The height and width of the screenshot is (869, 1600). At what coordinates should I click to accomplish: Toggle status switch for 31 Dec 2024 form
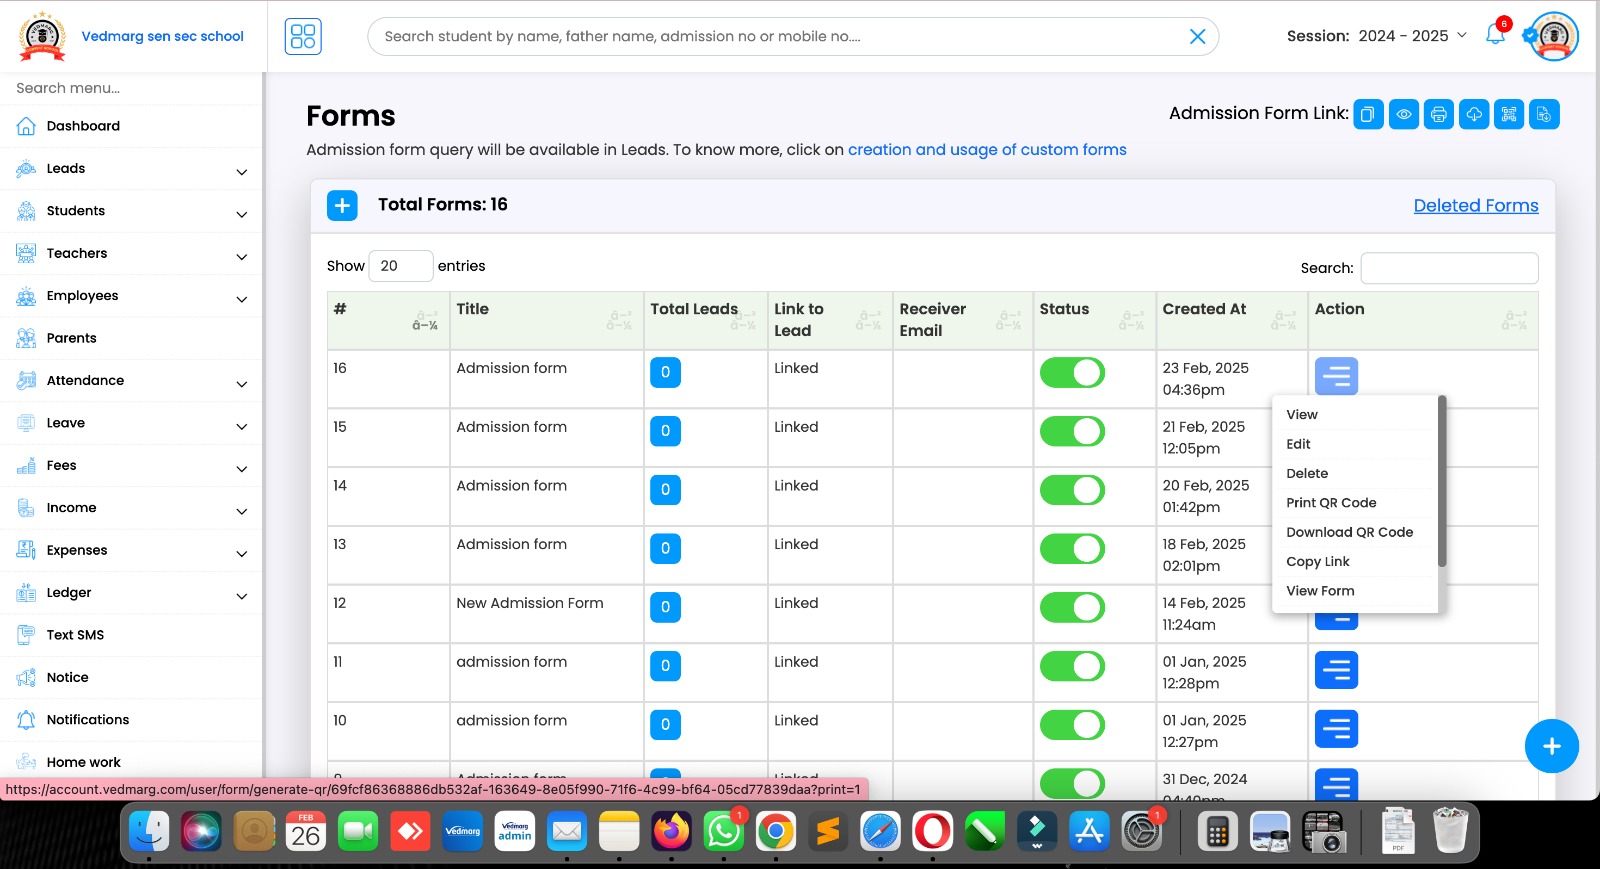[1072, 783]
